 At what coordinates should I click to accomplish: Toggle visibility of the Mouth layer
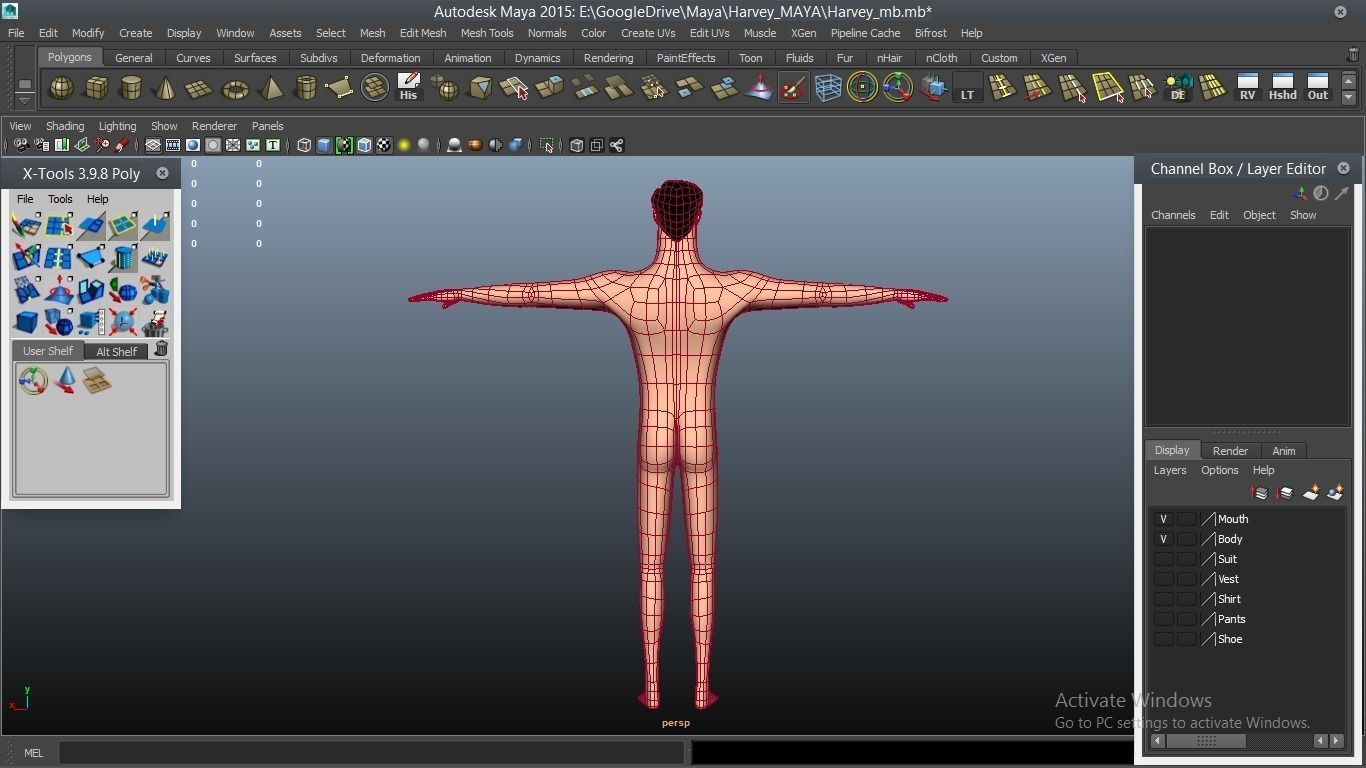[1163, 519]
